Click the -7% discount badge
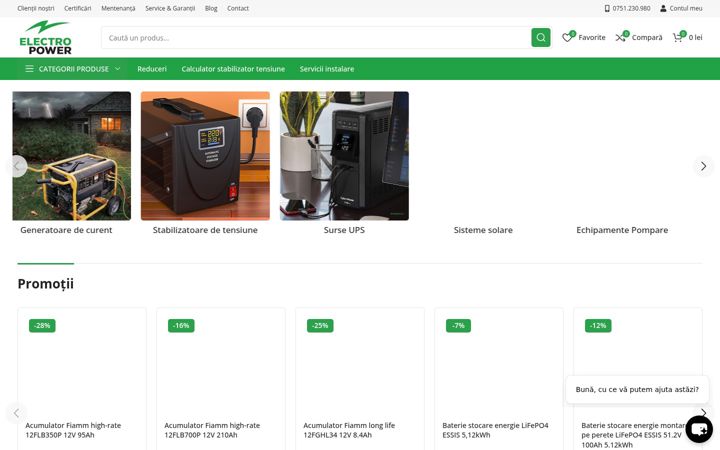 [x=458, y=326]
